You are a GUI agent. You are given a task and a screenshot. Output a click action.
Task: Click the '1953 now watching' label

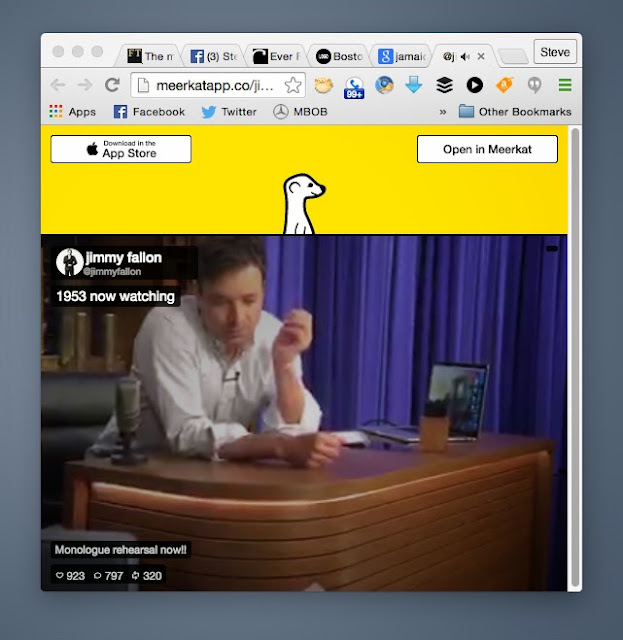tap(116, 296)
